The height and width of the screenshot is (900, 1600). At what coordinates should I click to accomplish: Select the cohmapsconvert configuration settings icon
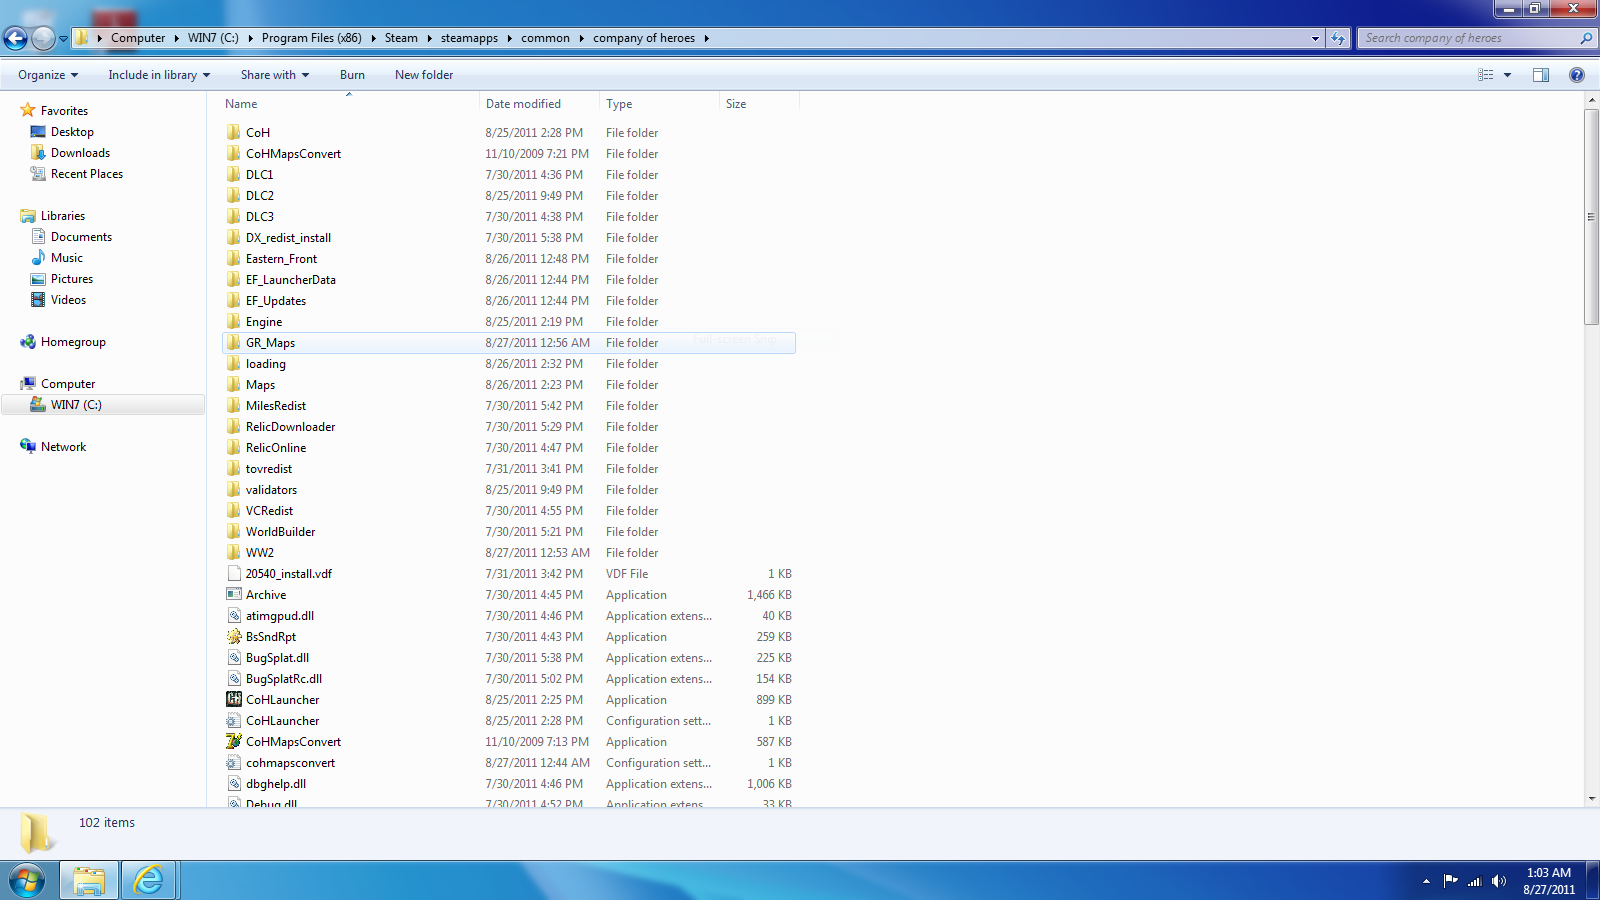[234, 762]
